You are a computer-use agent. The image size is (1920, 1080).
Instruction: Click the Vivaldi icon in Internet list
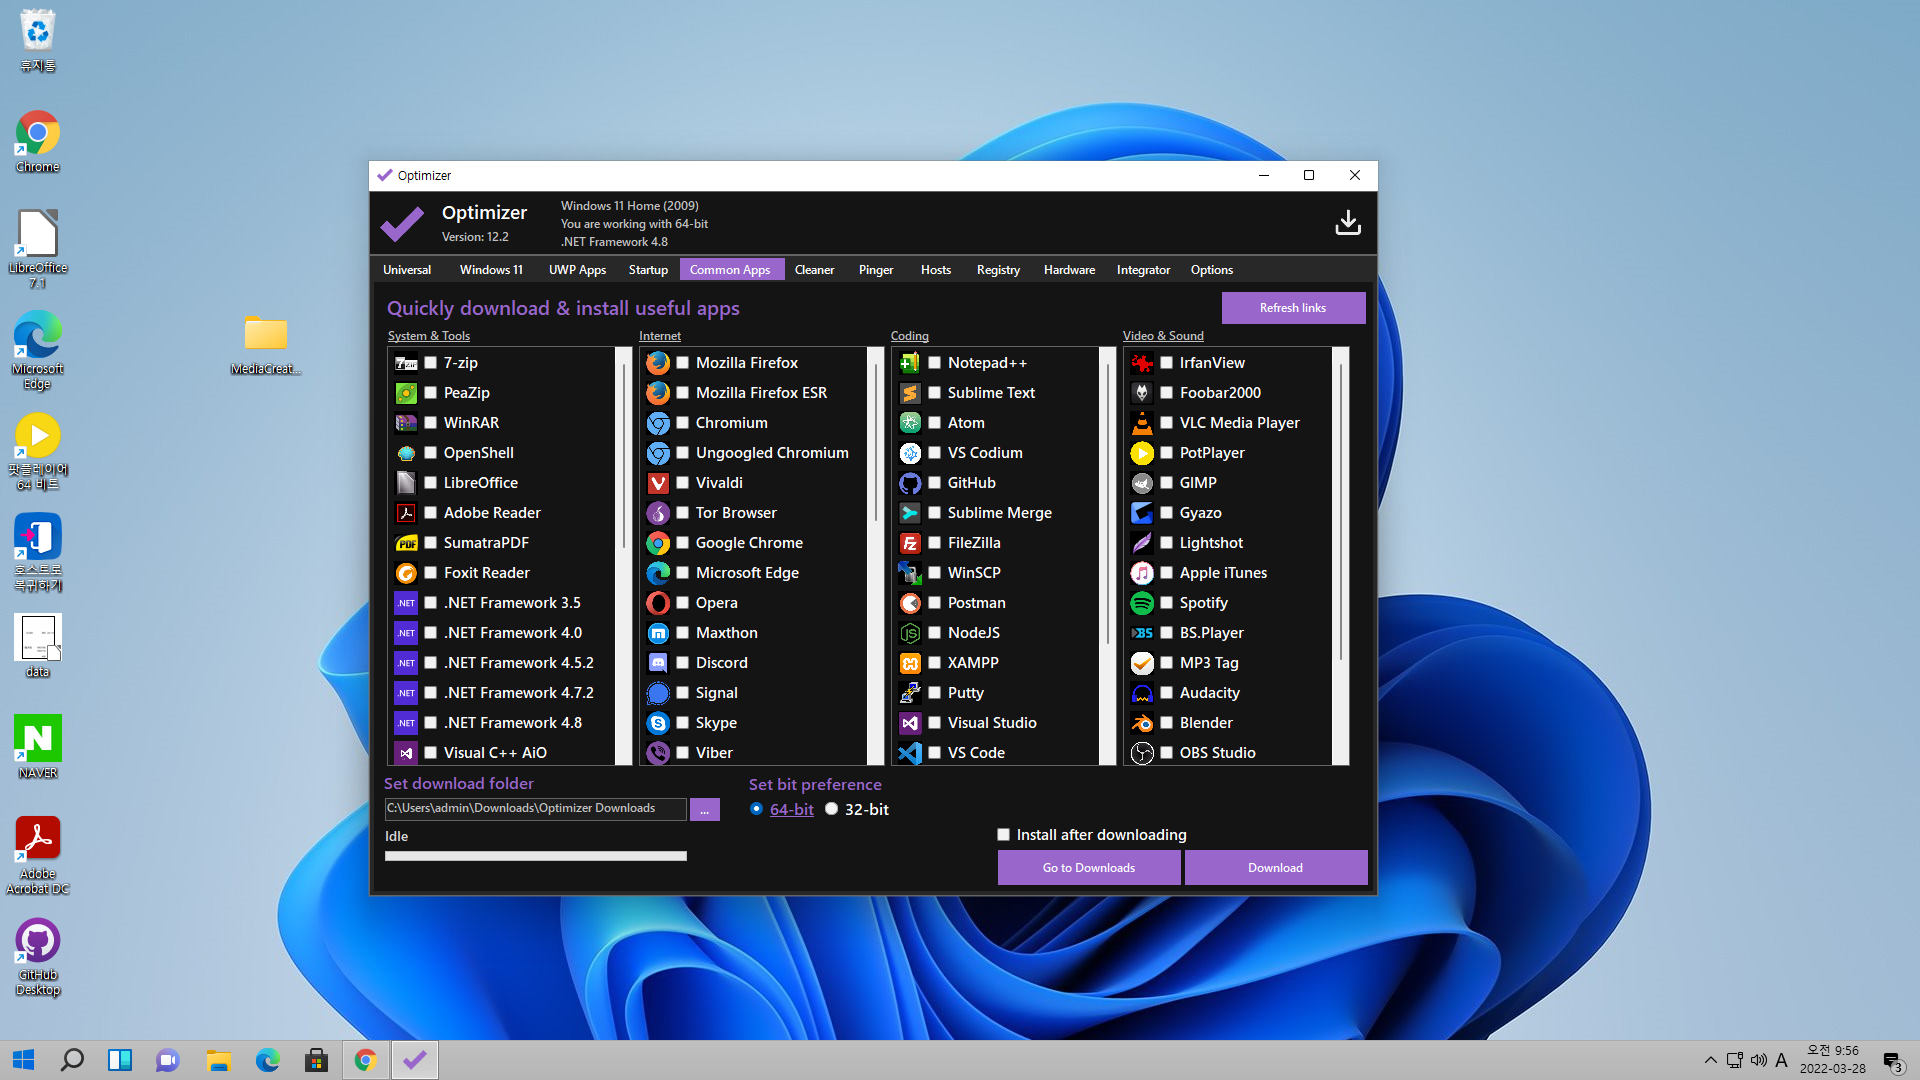658,483
